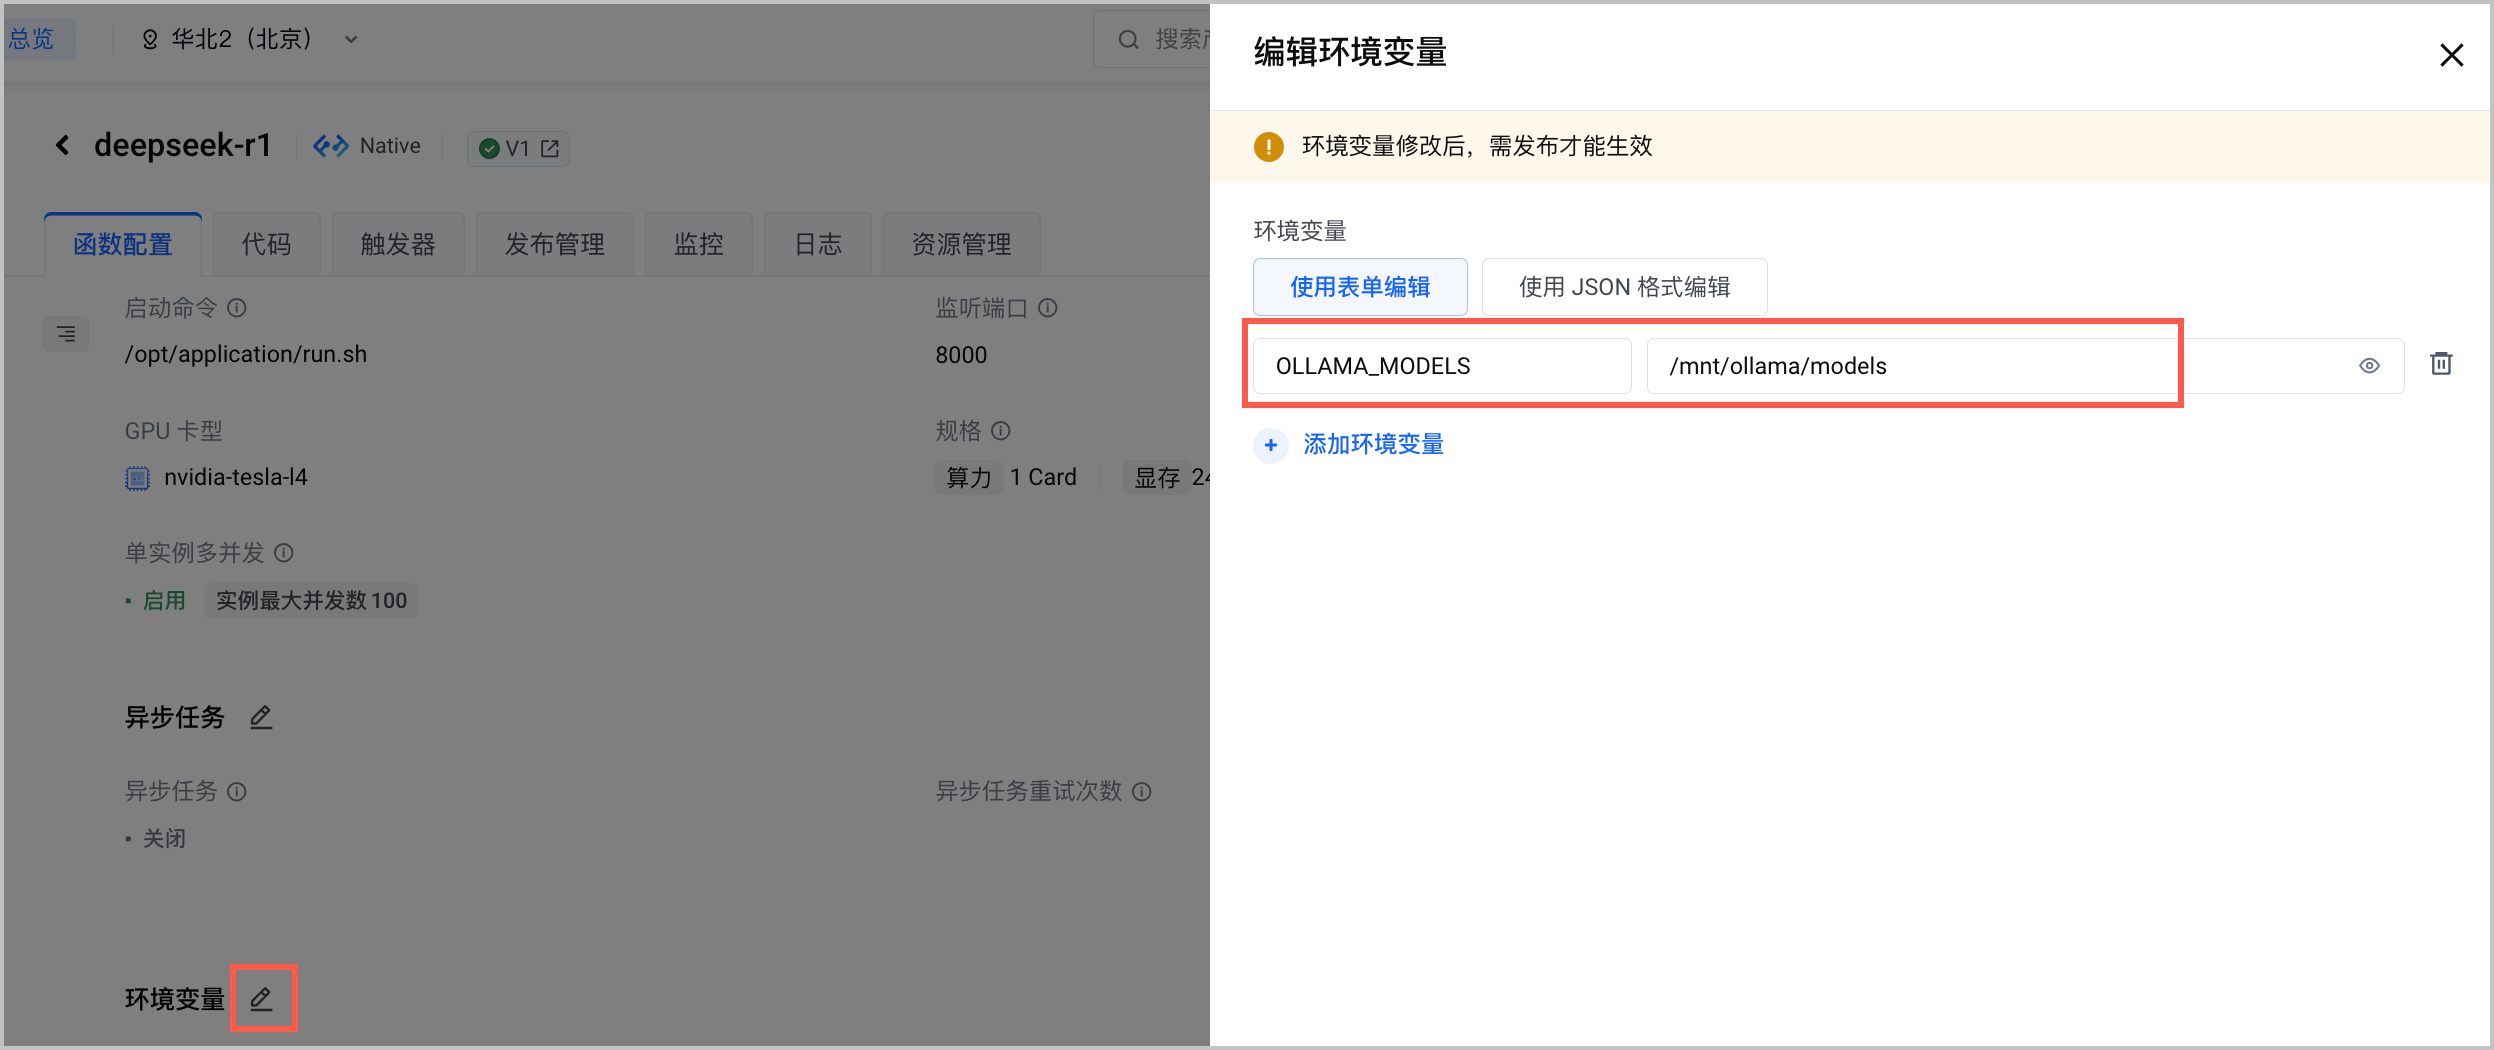Switch to 使用表单编辑 mode
Viewport: 2494px width, 1050px height.
(x=1360, y=287)
